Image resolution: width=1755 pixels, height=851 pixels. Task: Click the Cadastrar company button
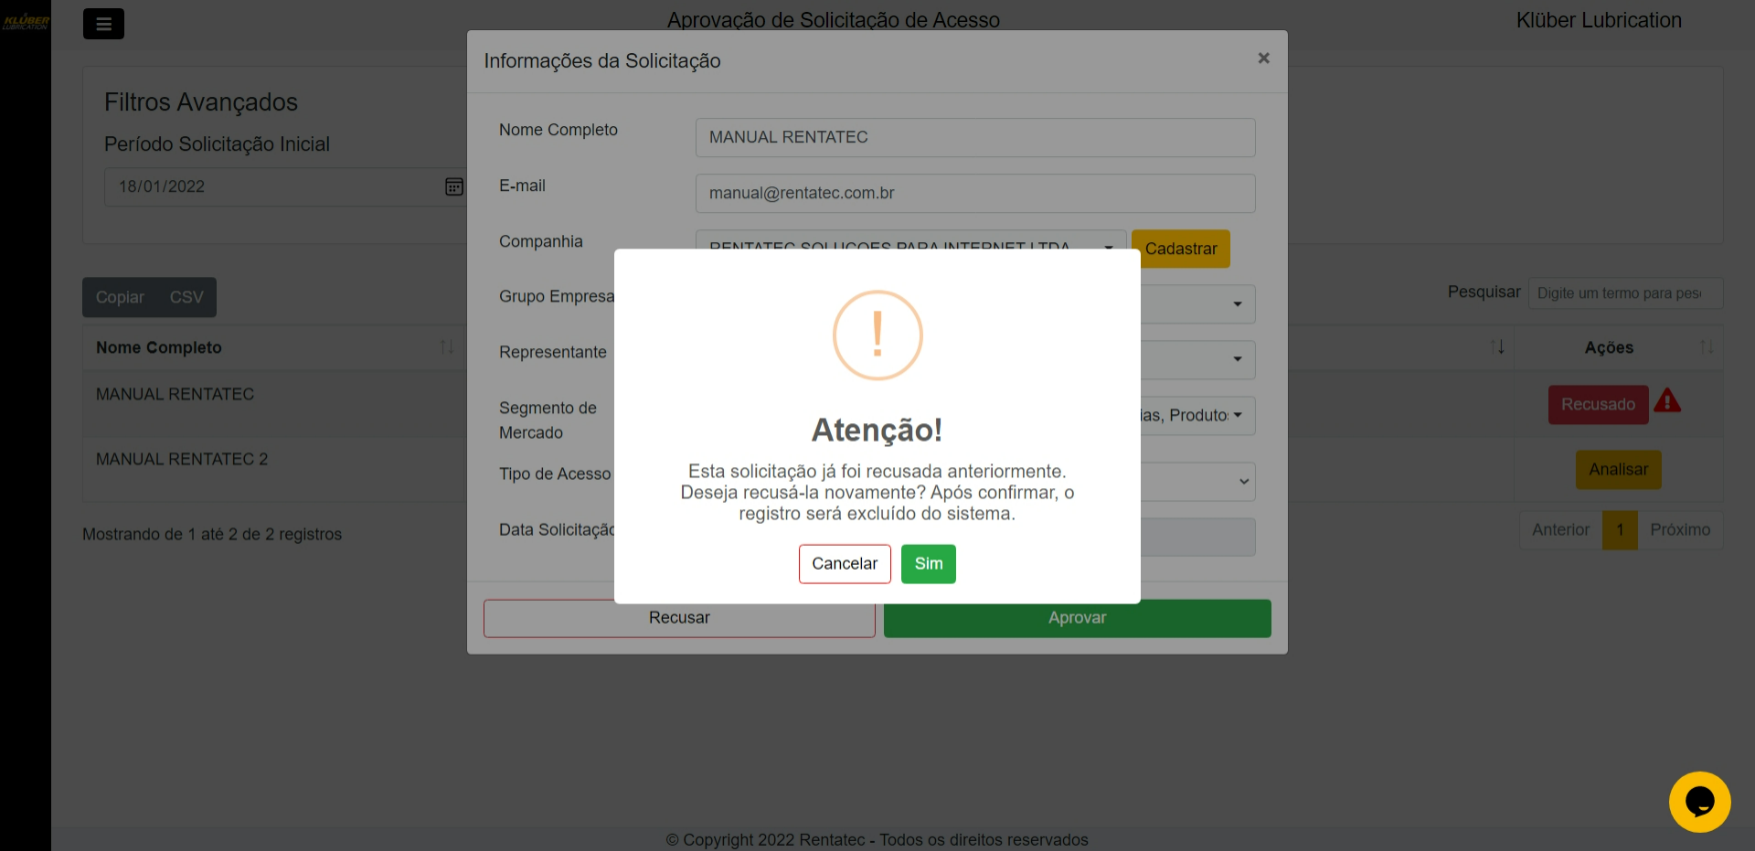(x=1180, y=249)
